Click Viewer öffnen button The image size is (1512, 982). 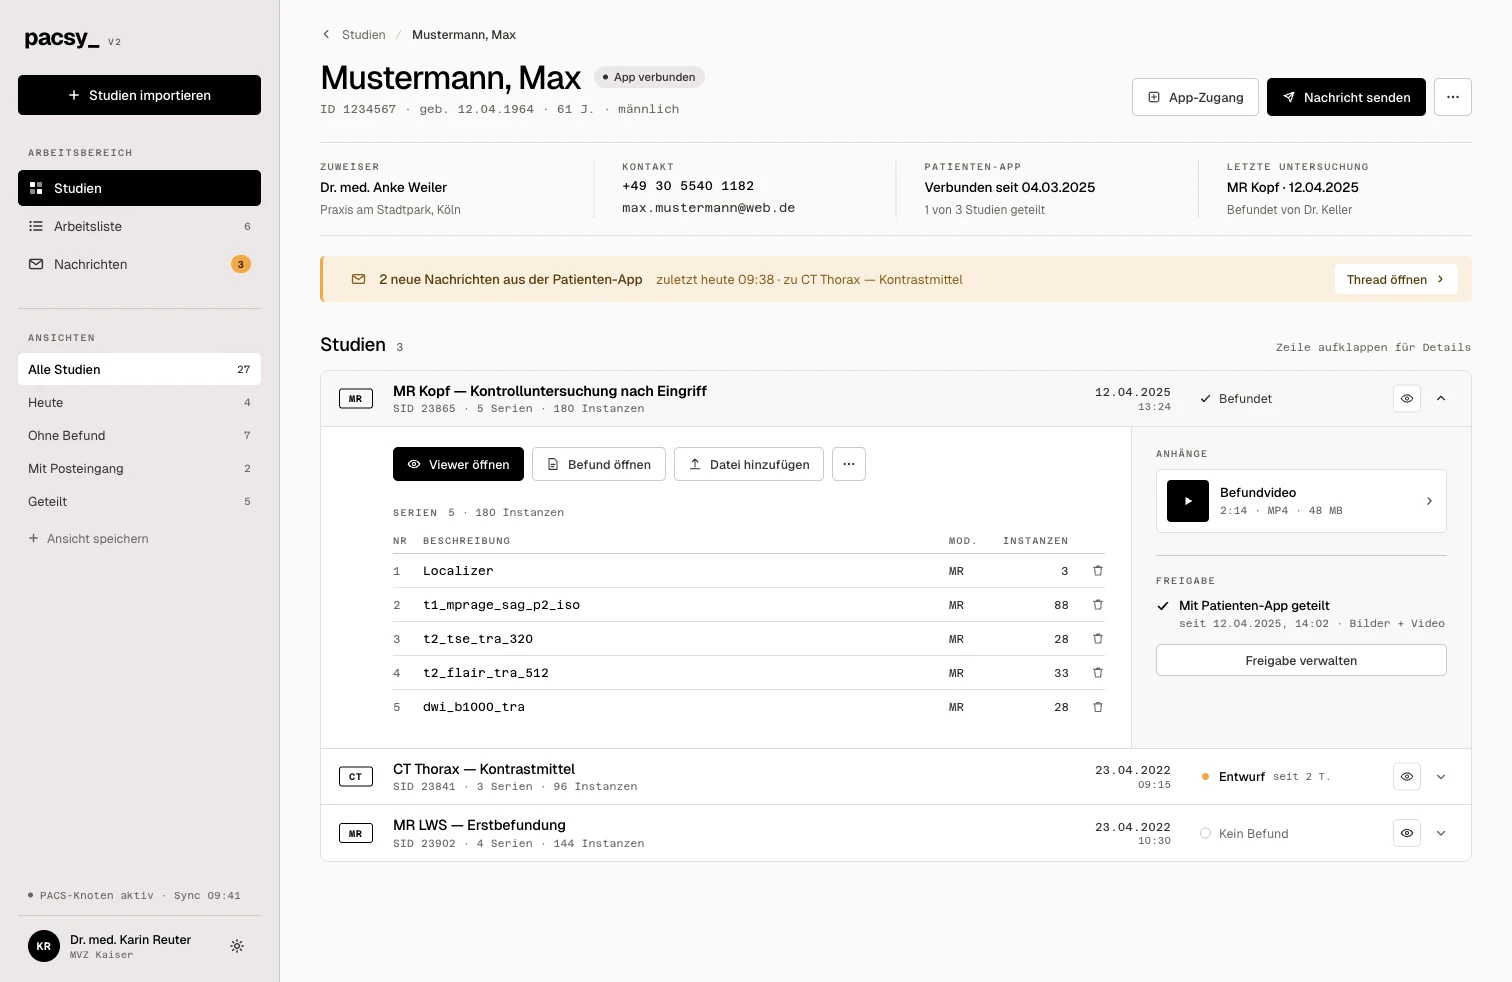click(458, 464)
